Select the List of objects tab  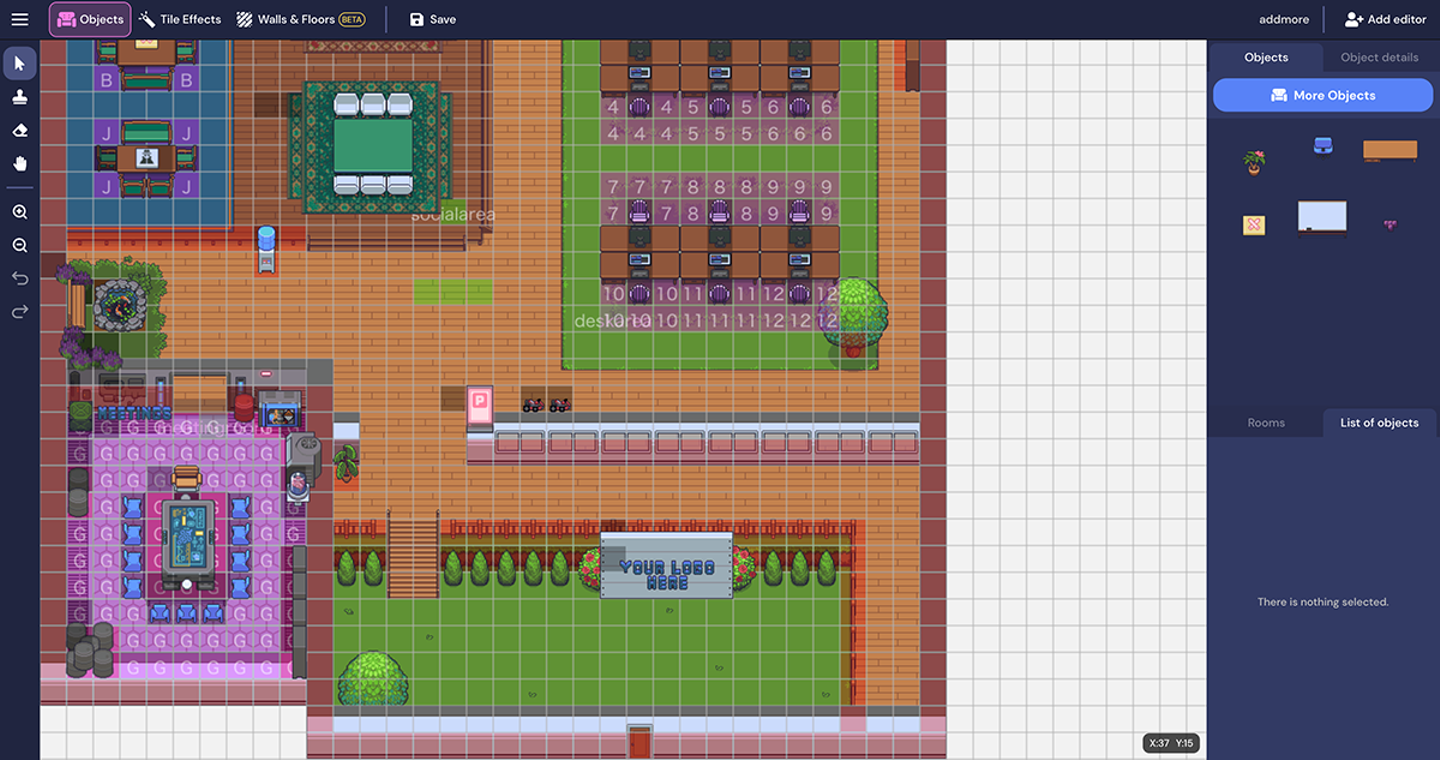coord(1379,422)
